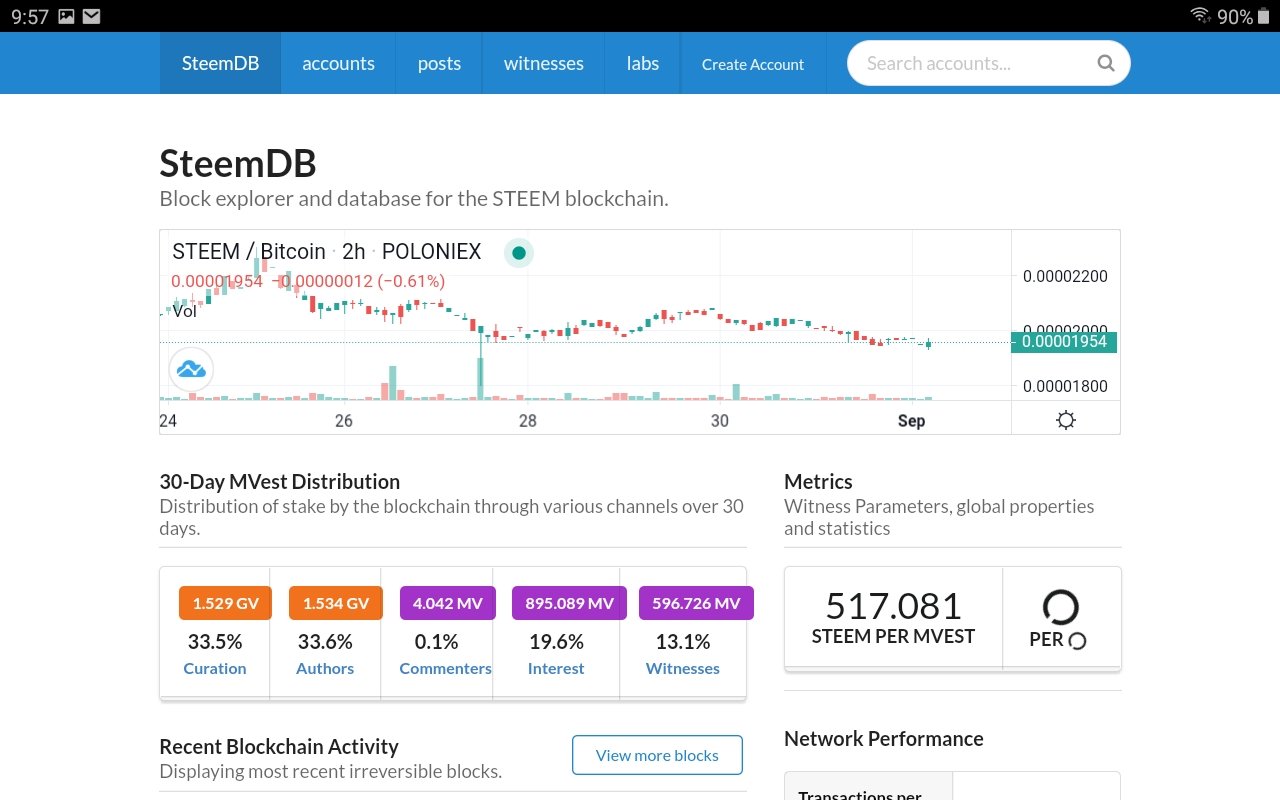Open the Authors link
1280x800 pixels.
325,668
